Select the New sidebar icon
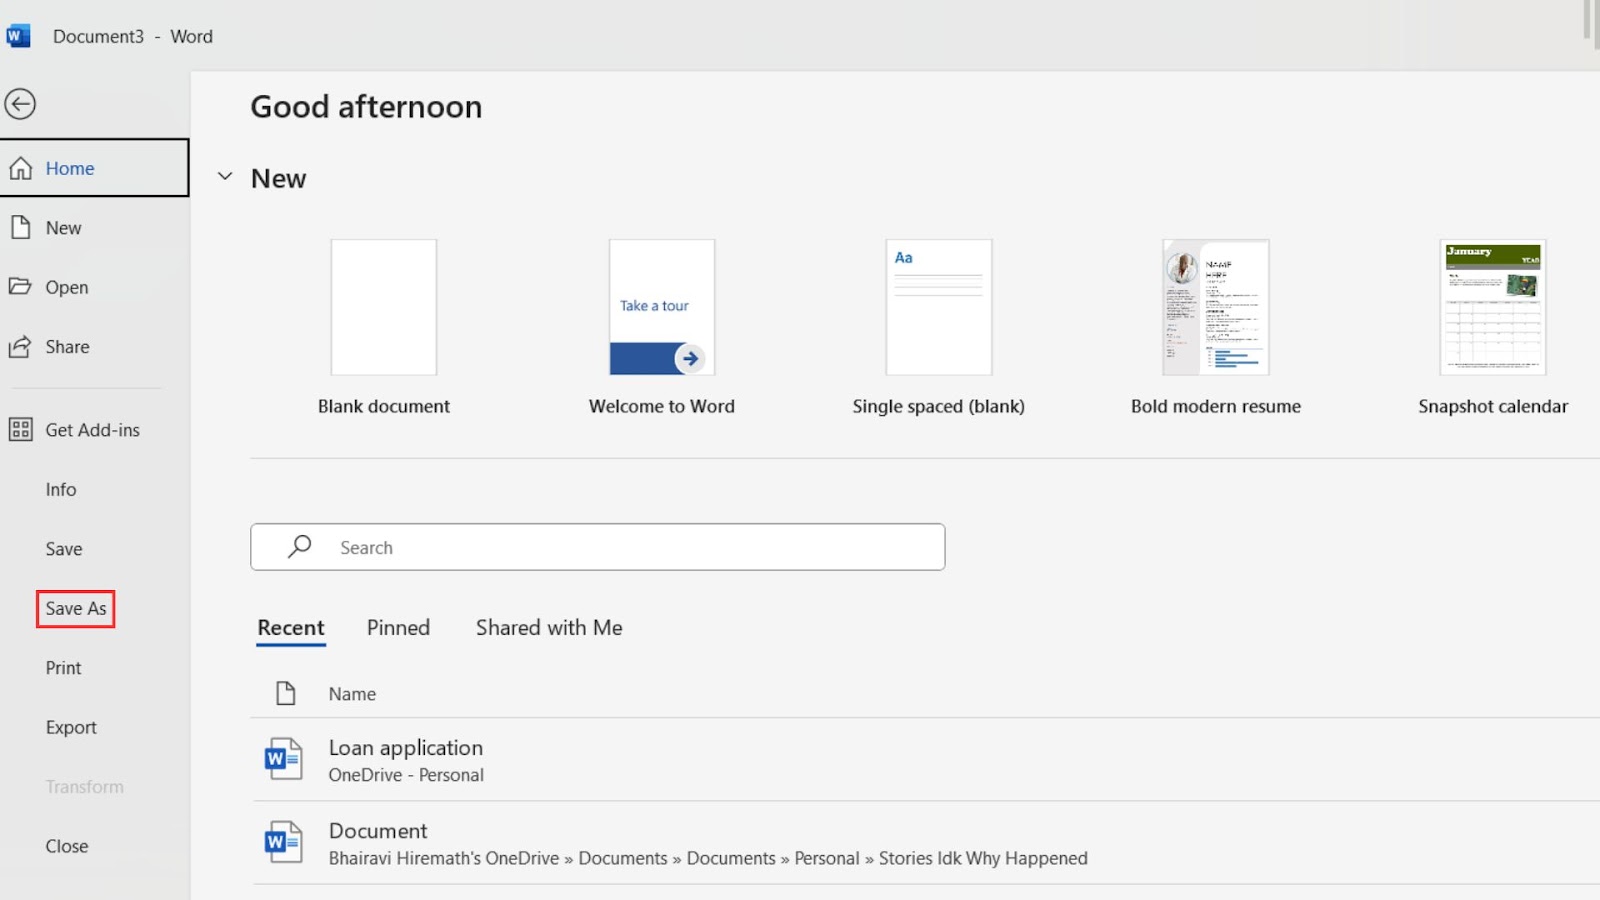 (x=21, y=227)
